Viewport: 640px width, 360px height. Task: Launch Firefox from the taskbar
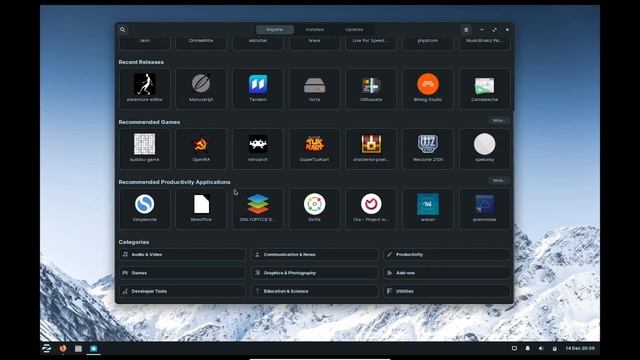pyautogui.click(x=62, y=348)
